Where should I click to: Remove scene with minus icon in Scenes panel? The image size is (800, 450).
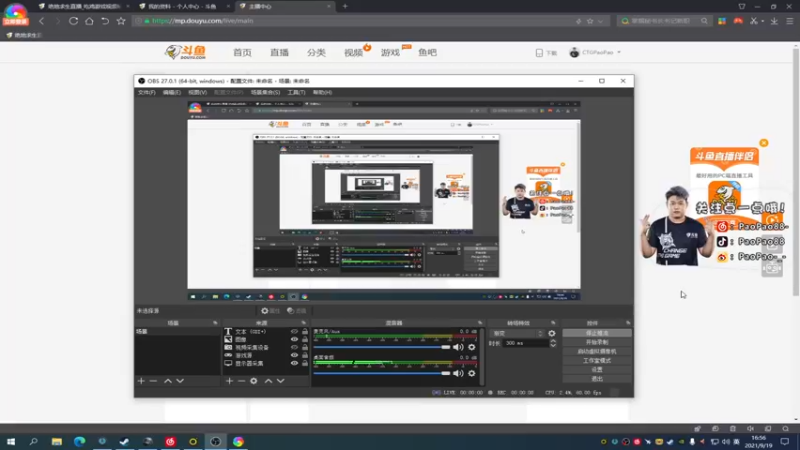pyautogui.click(x=153, y=381)
